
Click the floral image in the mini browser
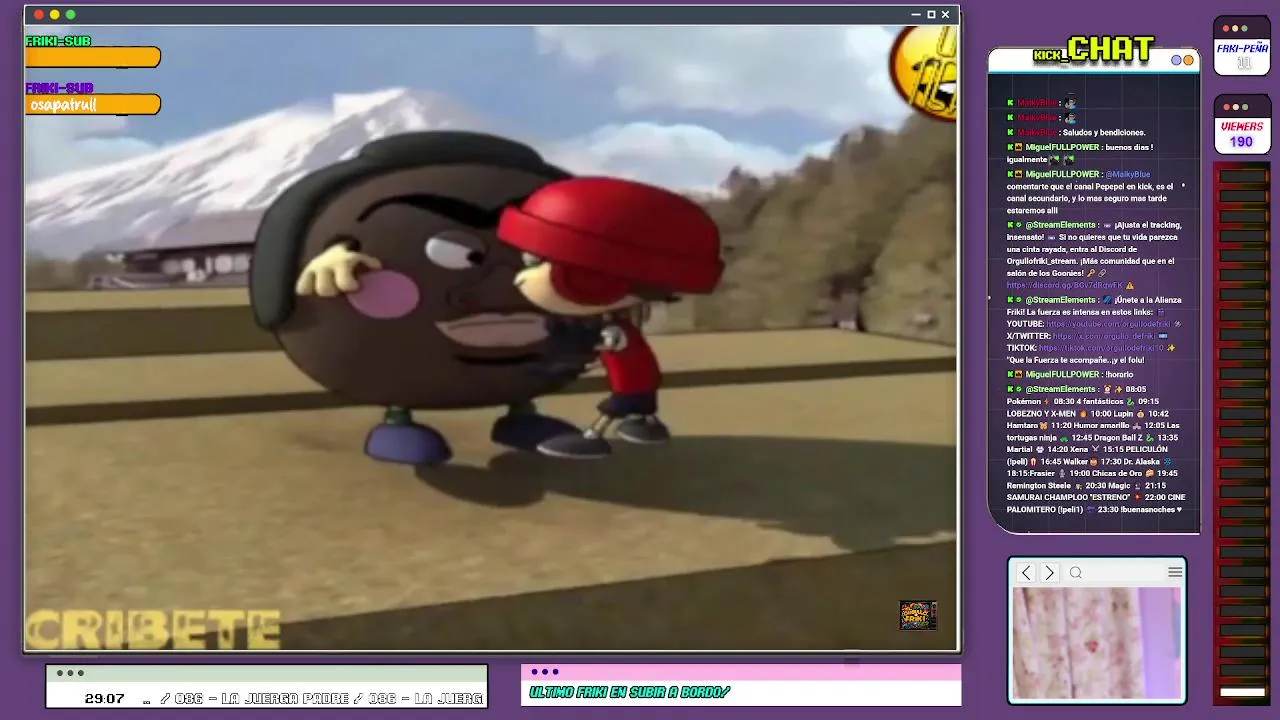coord(1097,642)
